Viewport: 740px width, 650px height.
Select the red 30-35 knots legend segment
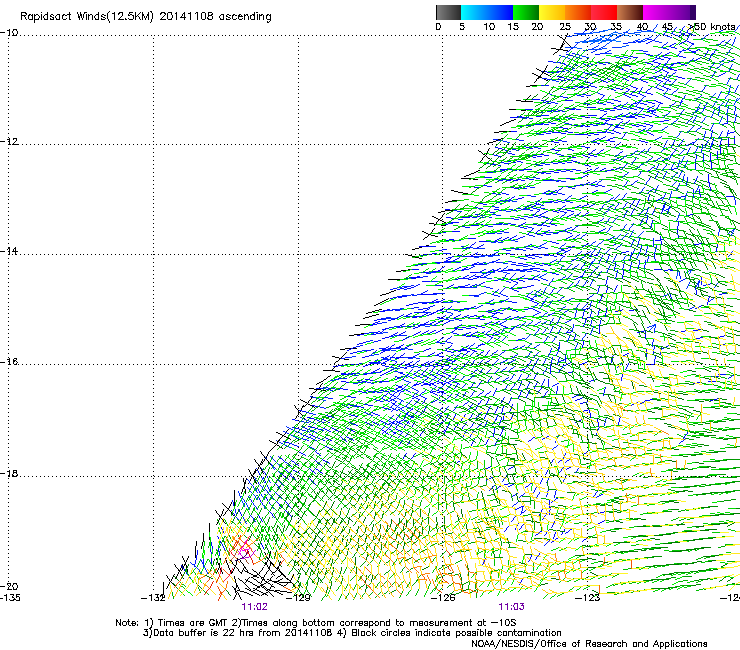click(x=604, y=12)
